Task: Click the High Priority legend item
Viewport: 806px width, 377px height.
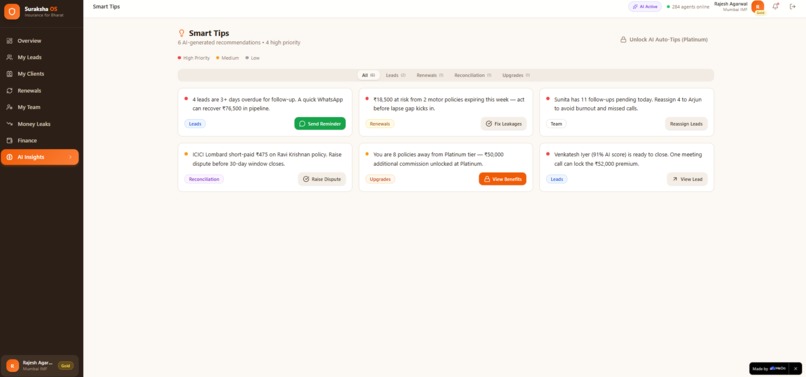Action: coord(194,58)
